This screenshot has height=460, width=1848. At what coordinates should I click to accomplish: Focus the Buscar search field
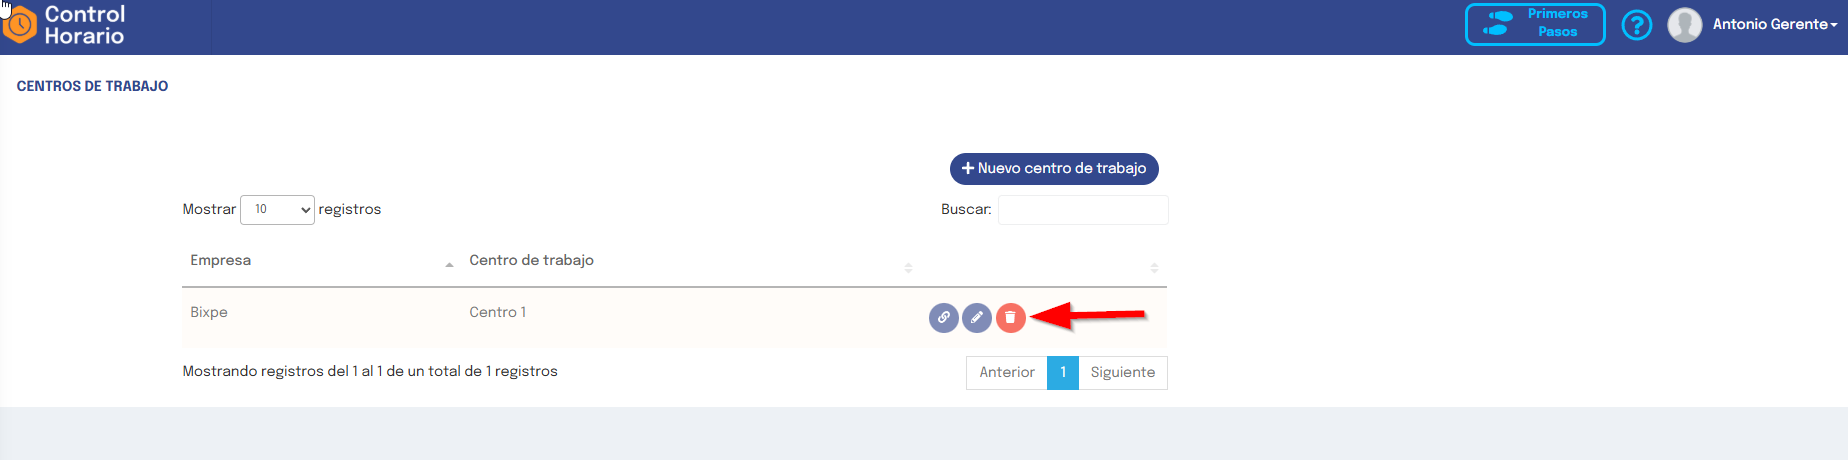[1083, 210]
